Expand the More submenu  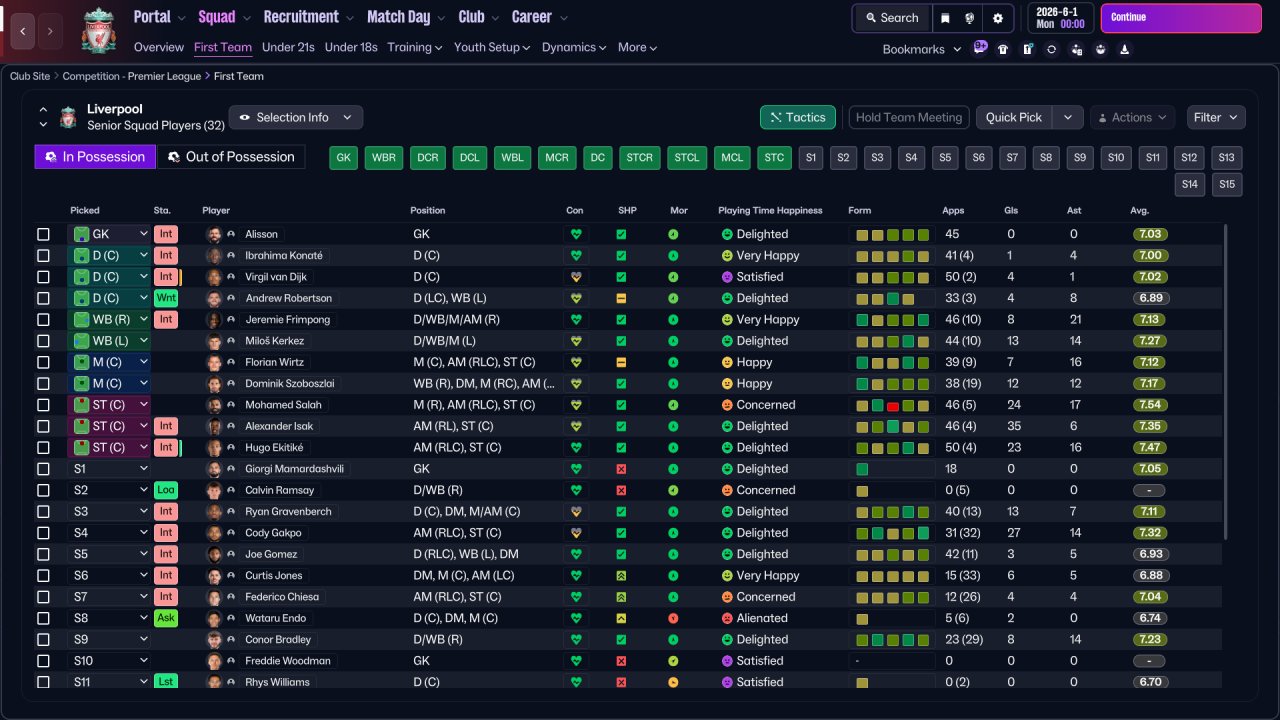pos(637,47)
